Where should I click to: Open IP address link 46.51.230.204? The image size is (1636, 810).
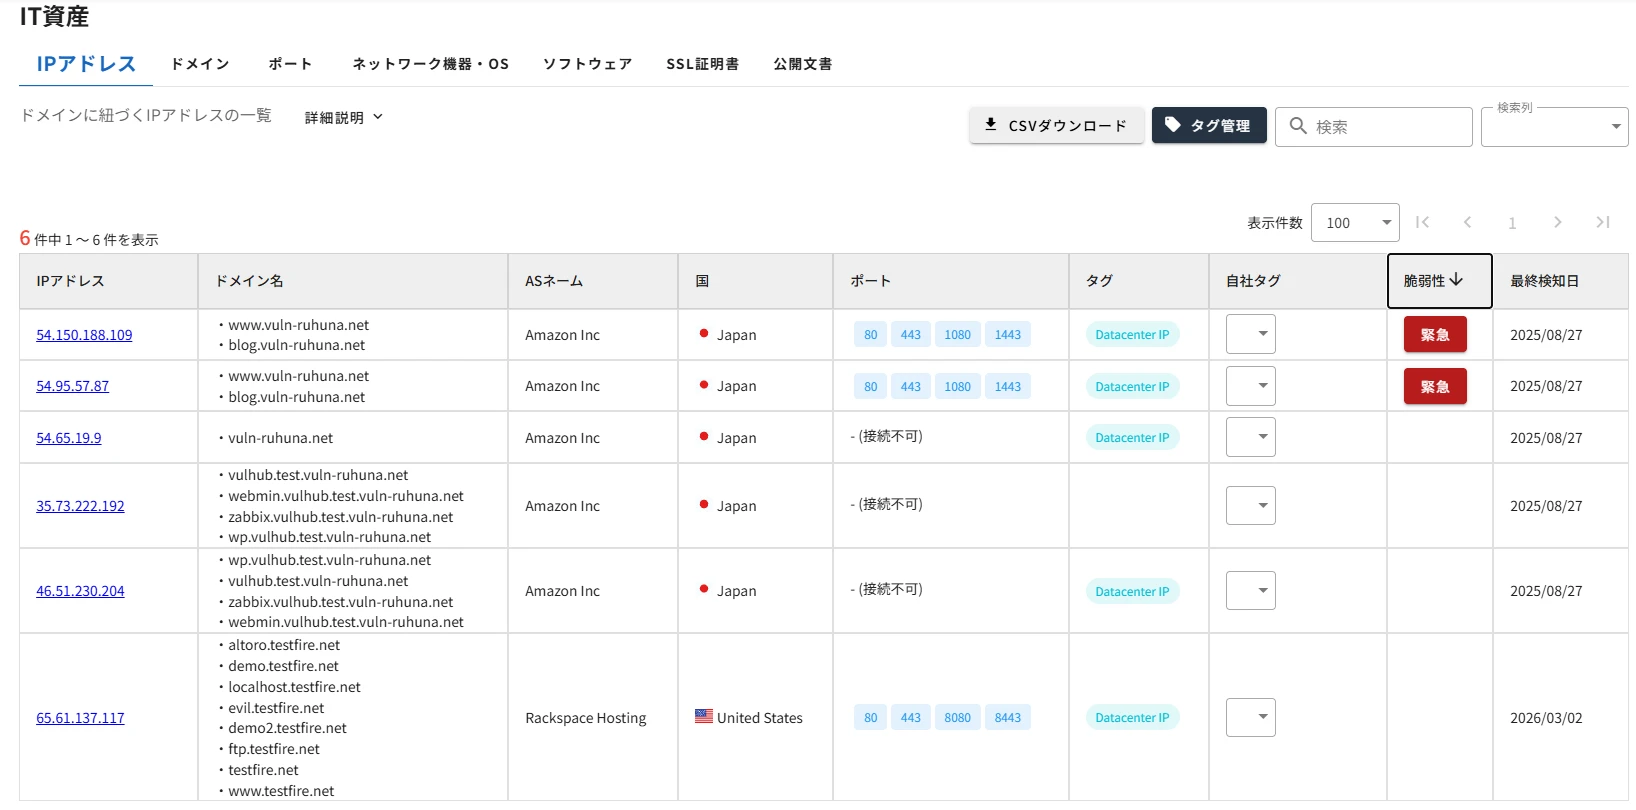pyautogui.click(x=81, y=591)
